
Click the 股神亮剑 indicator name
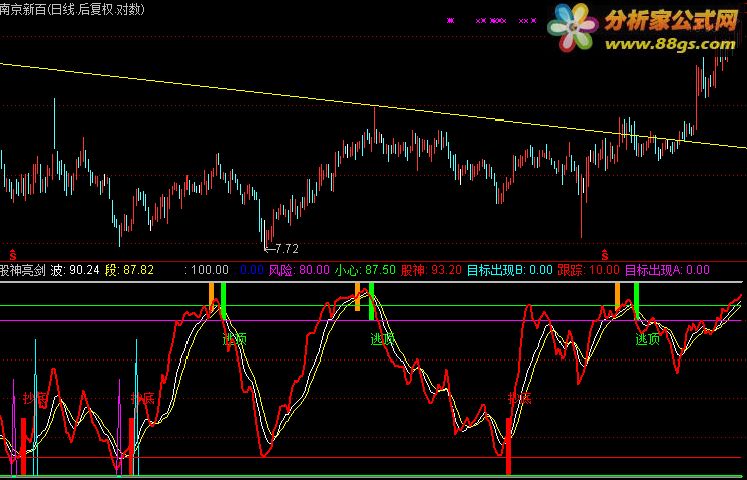(x=23, y=270)
